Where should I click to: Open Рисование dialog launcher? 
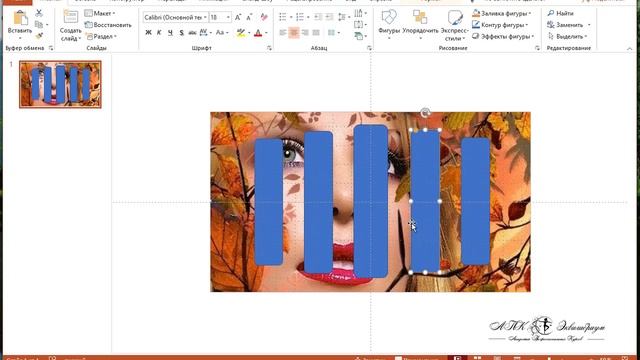pos(537,48)
